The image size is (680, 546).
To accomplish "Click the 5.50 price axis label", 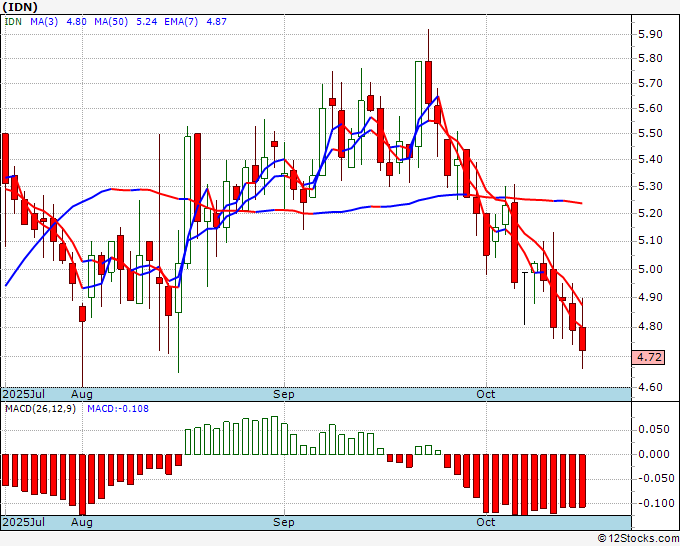I will (651, 133).
